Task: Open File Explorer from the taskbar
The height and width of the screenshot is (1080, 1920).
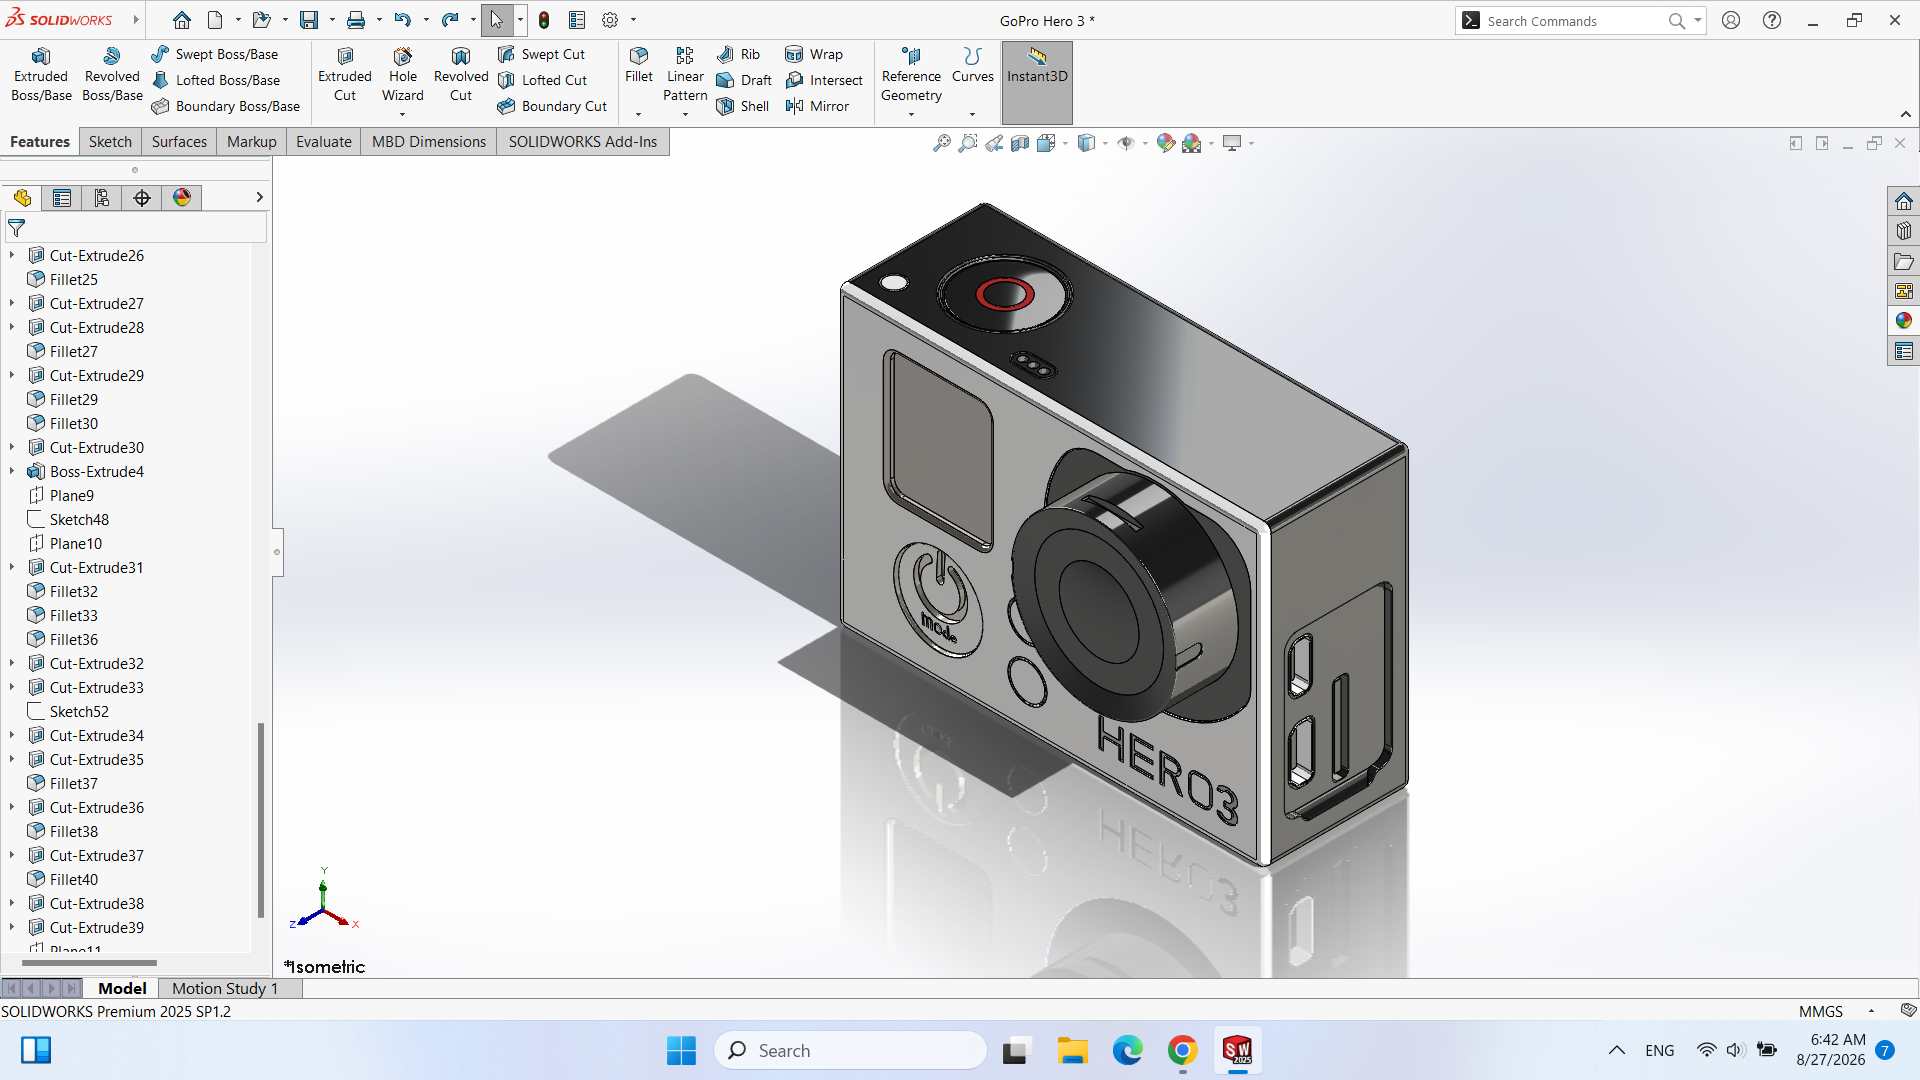Action: point(1072,1050)
